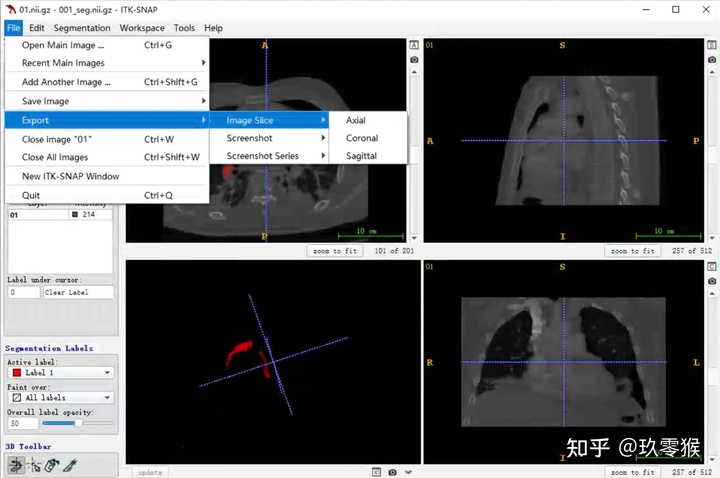Click the red Label 1 color swatch

(17, 372)
